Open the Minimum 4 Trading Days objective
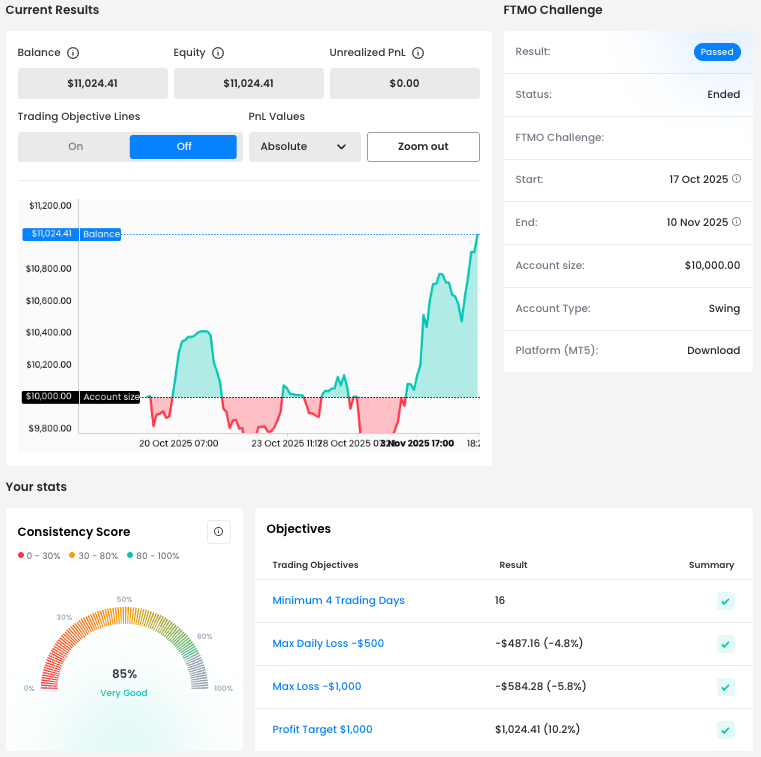 (x=338, y=600)
